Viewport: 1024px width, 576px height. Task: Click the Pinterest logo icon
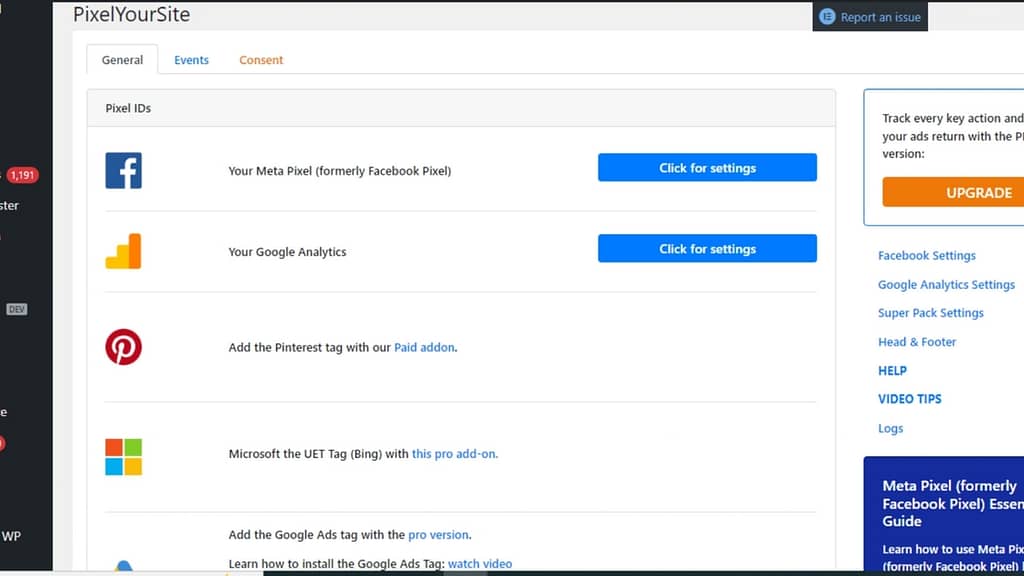[x=123, y=347]
